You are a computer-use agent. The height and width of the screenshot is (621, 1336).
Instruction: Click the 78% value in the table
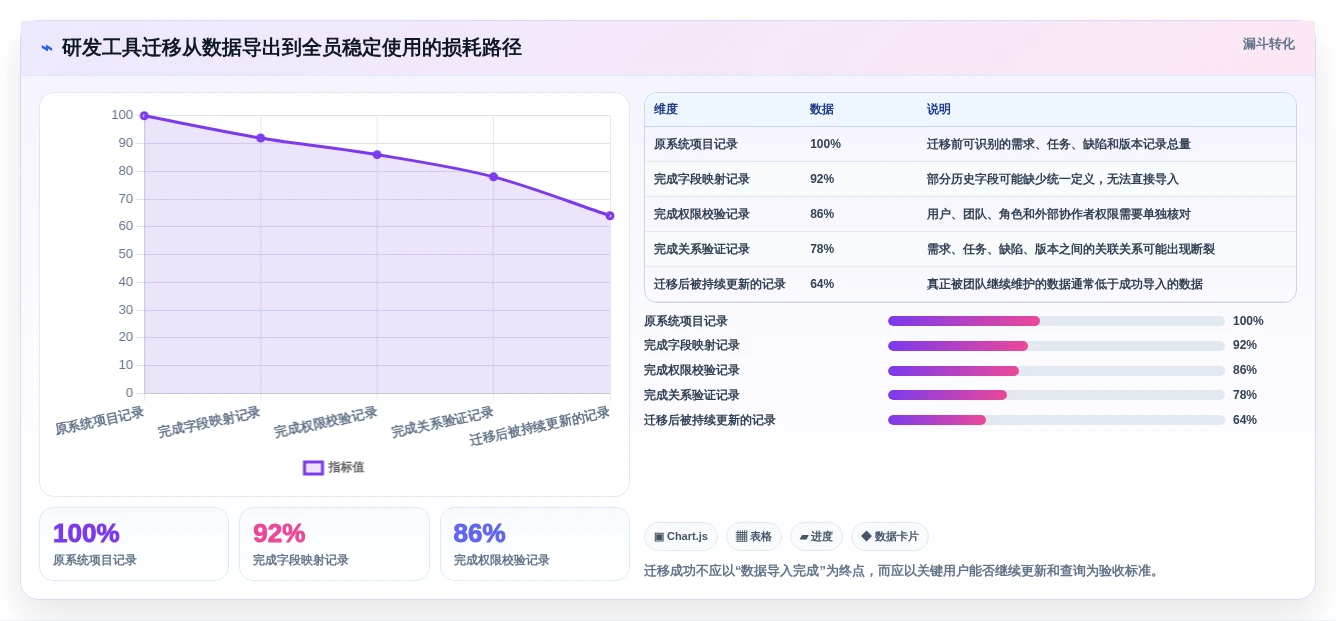822,249
